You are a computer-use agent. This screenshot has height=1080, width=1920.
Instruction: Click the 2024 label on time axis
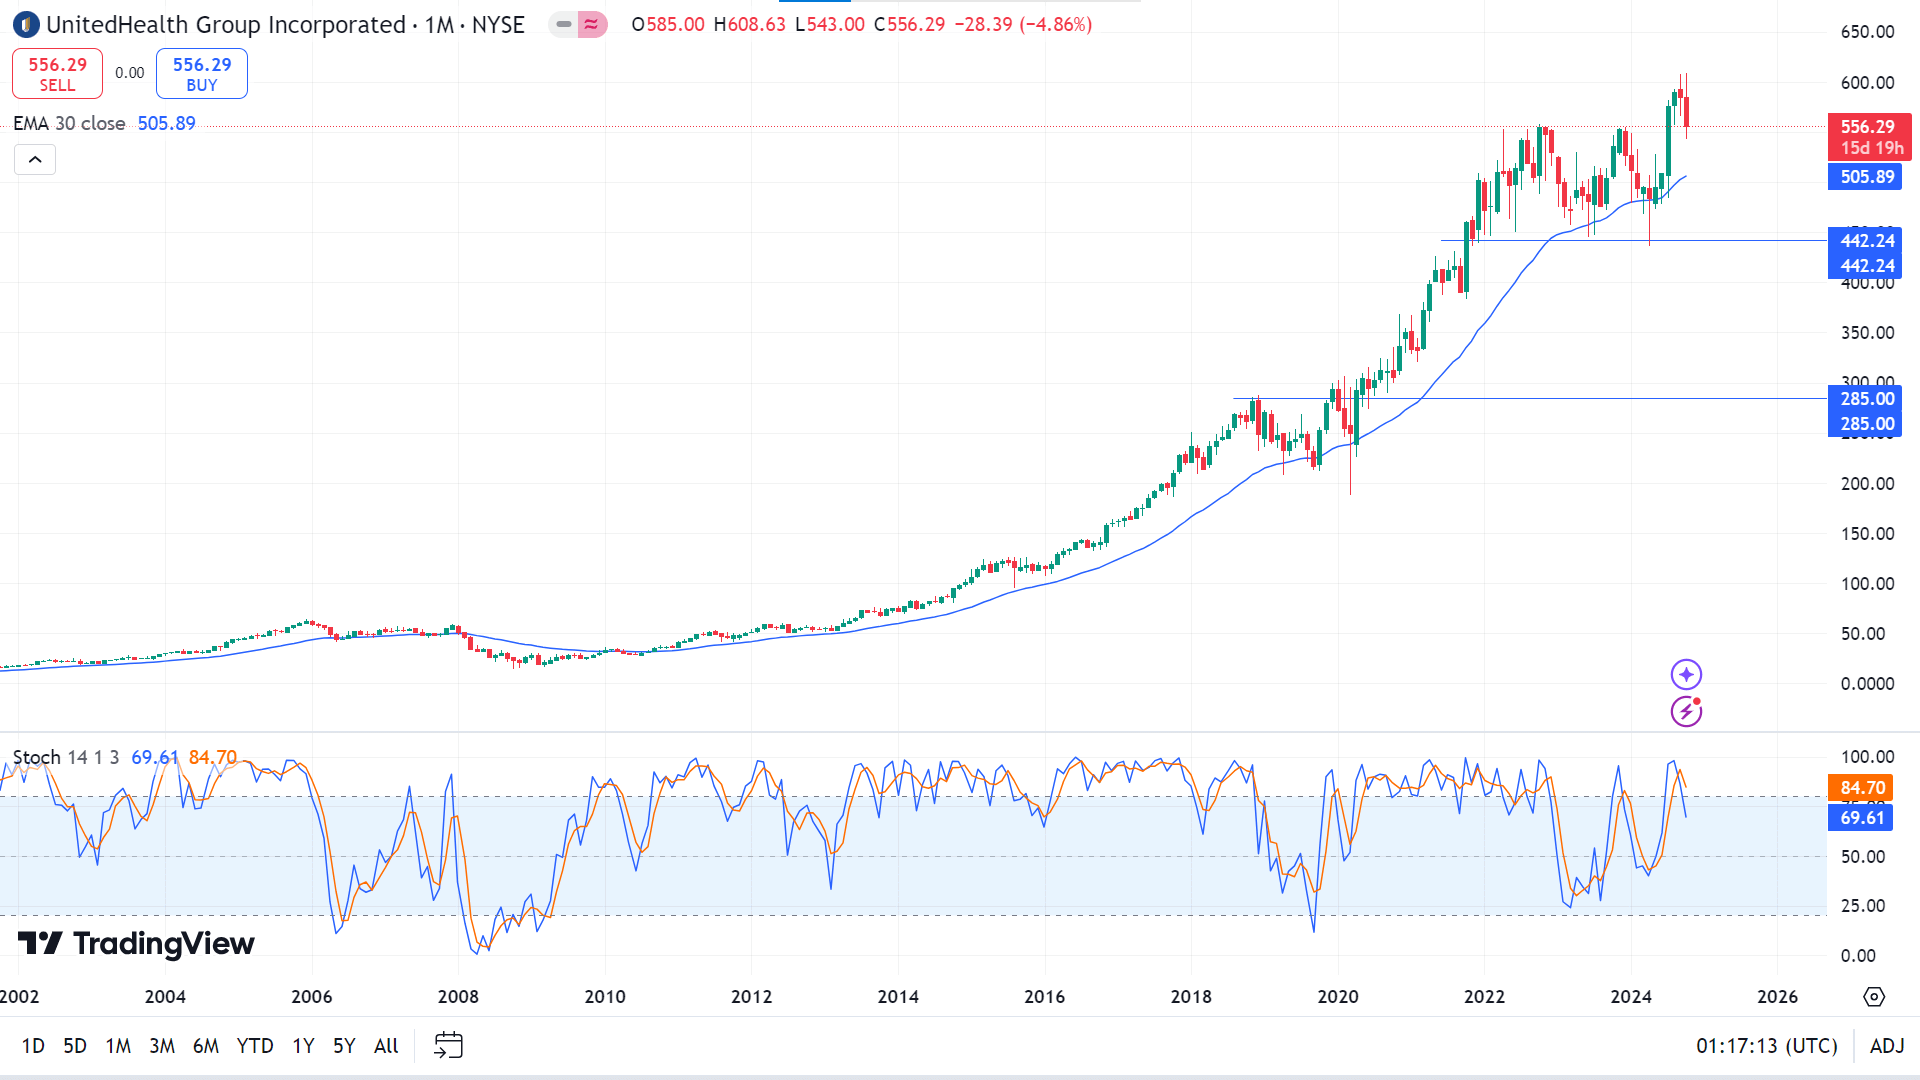[1631, 997]
